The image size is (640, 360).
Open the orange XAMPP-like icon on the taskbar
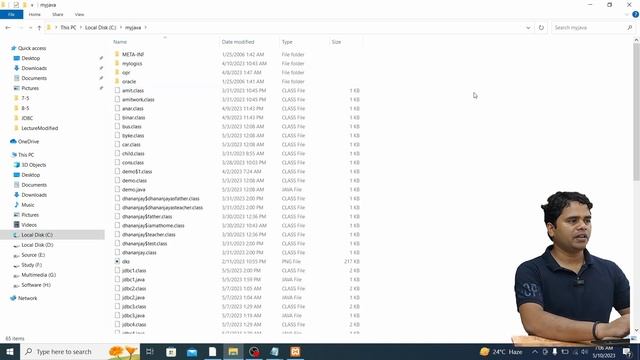click(296, 351)
